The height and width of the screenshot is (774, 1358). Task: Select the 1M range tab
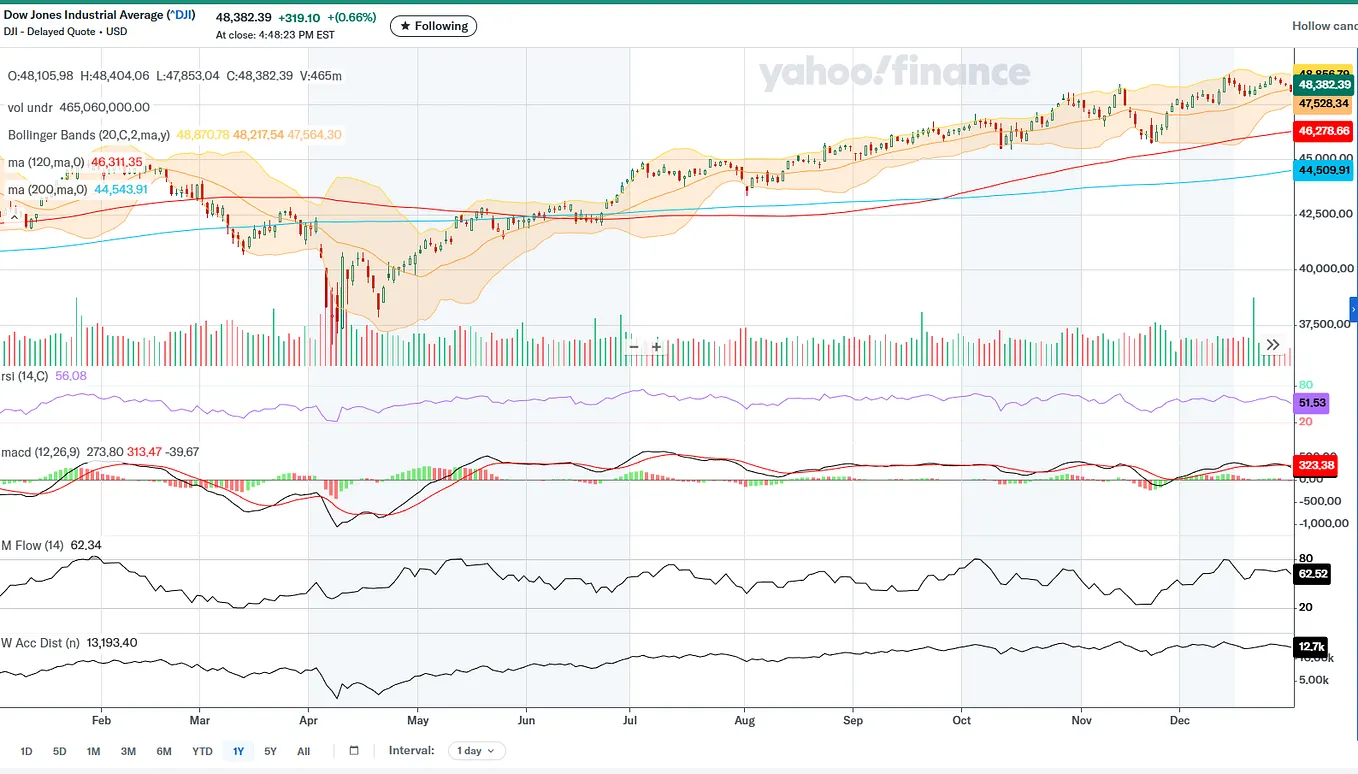[93, 751]
